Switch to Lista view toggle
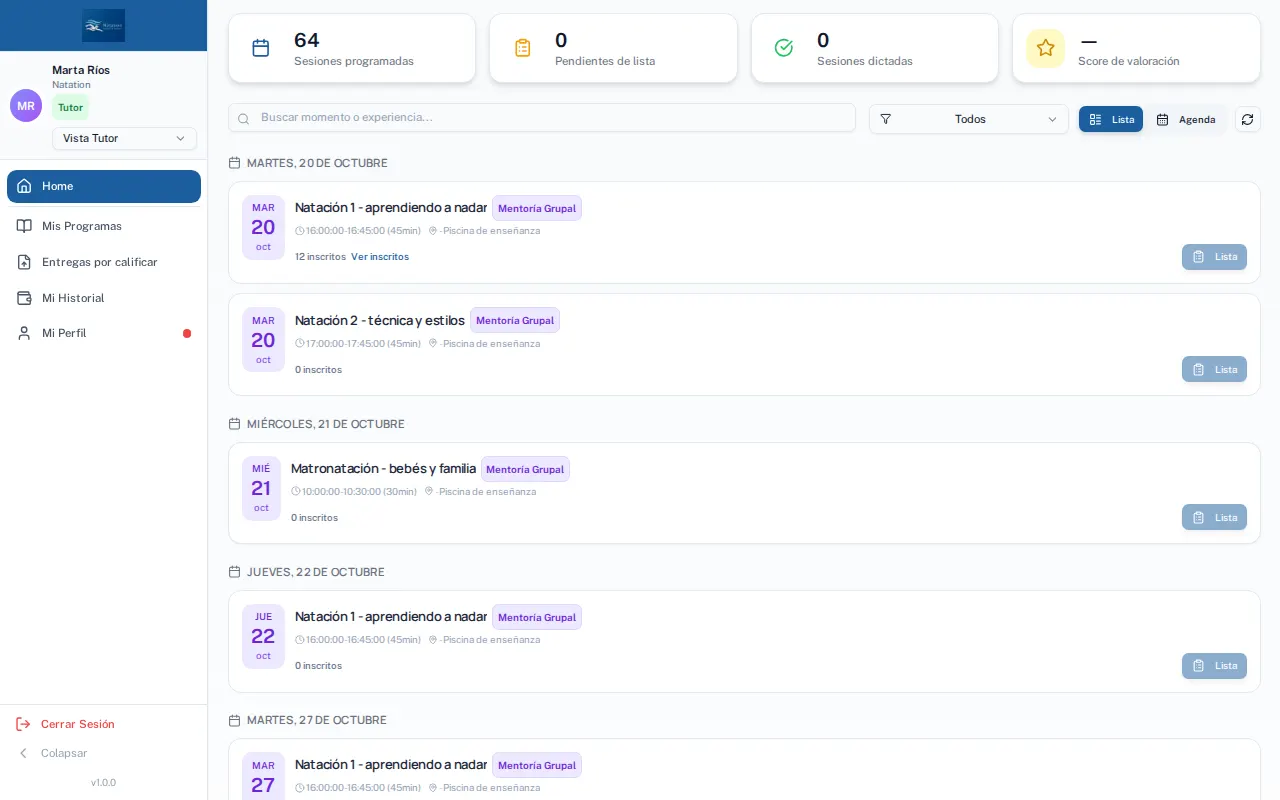Image resolution: width=1280 pixels, height=800 pixels. click(x=1111, y=119)
